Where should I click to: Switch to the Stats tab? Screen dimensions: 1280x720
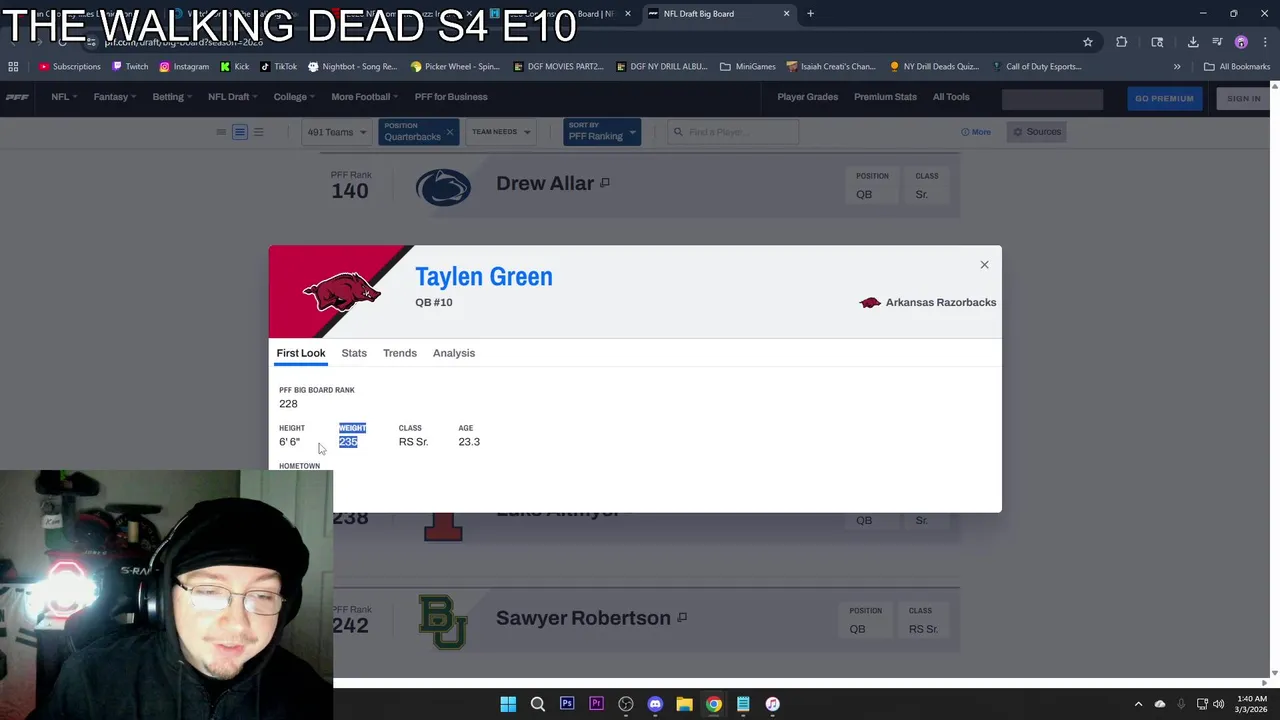click(354, 353)
